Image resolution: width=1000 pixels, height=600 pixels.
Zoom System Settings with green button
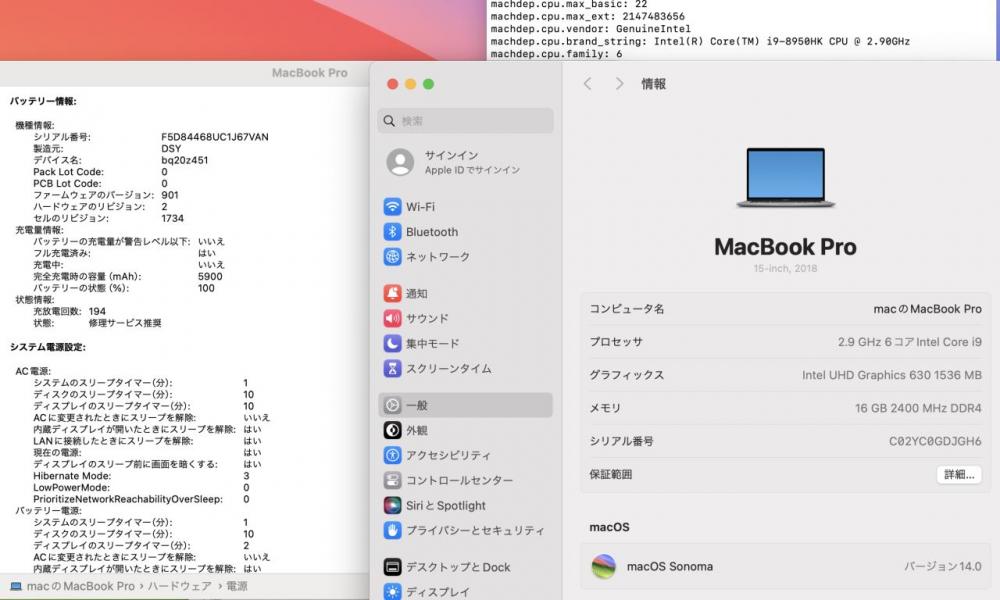pyautogui.click(x=429, y=84)
